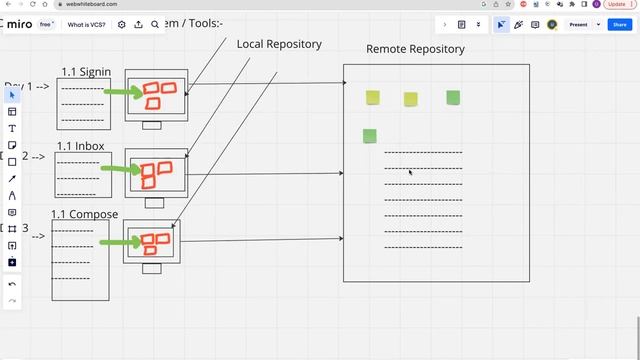The image size is (640, 360).
Task: Reload the page in the browser
Action: (33, 4)
